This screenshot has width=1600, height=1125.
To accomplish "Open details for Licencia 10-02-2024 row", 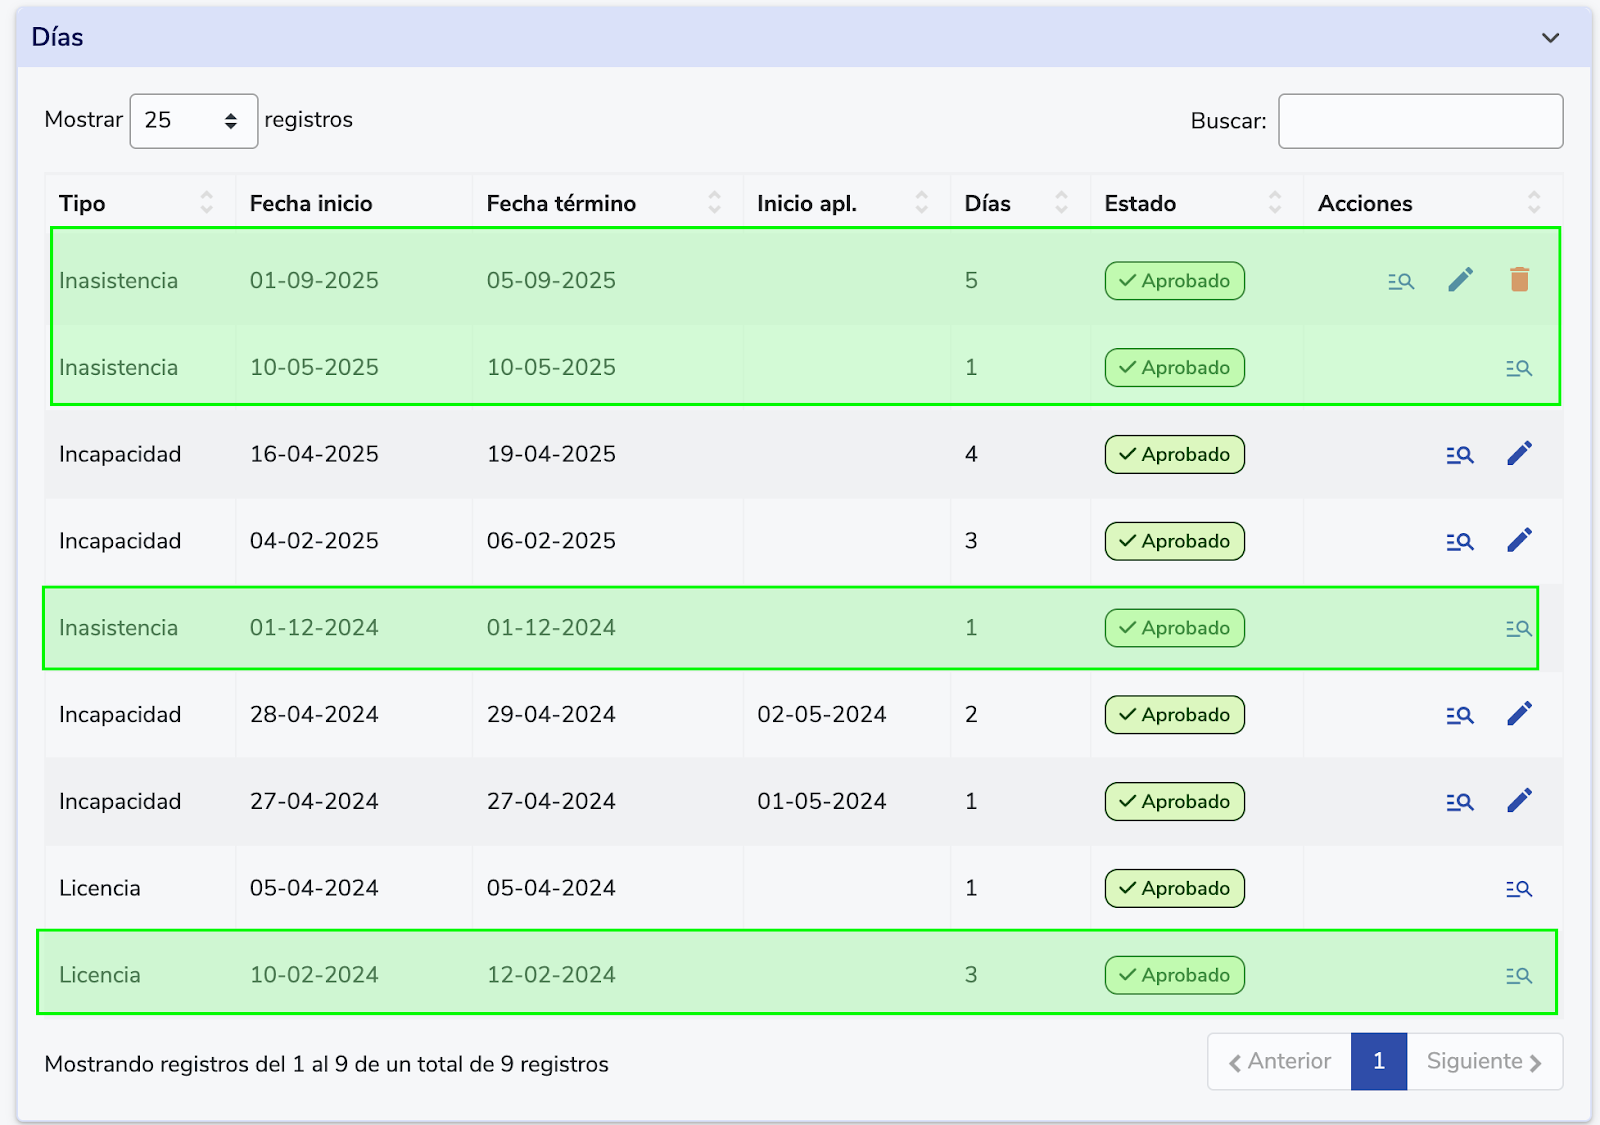I will 1518,975.
